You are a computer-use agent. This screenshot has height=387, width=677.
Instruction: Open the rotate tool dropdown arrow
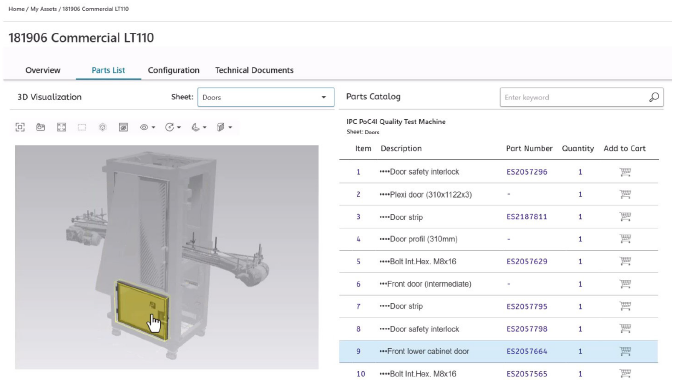click(179, 127)
